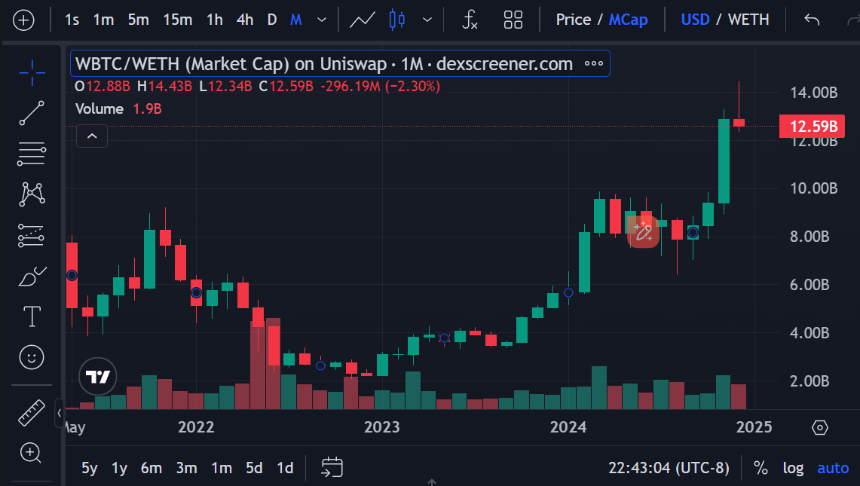Open chart settings gear icon

[820, 427]
